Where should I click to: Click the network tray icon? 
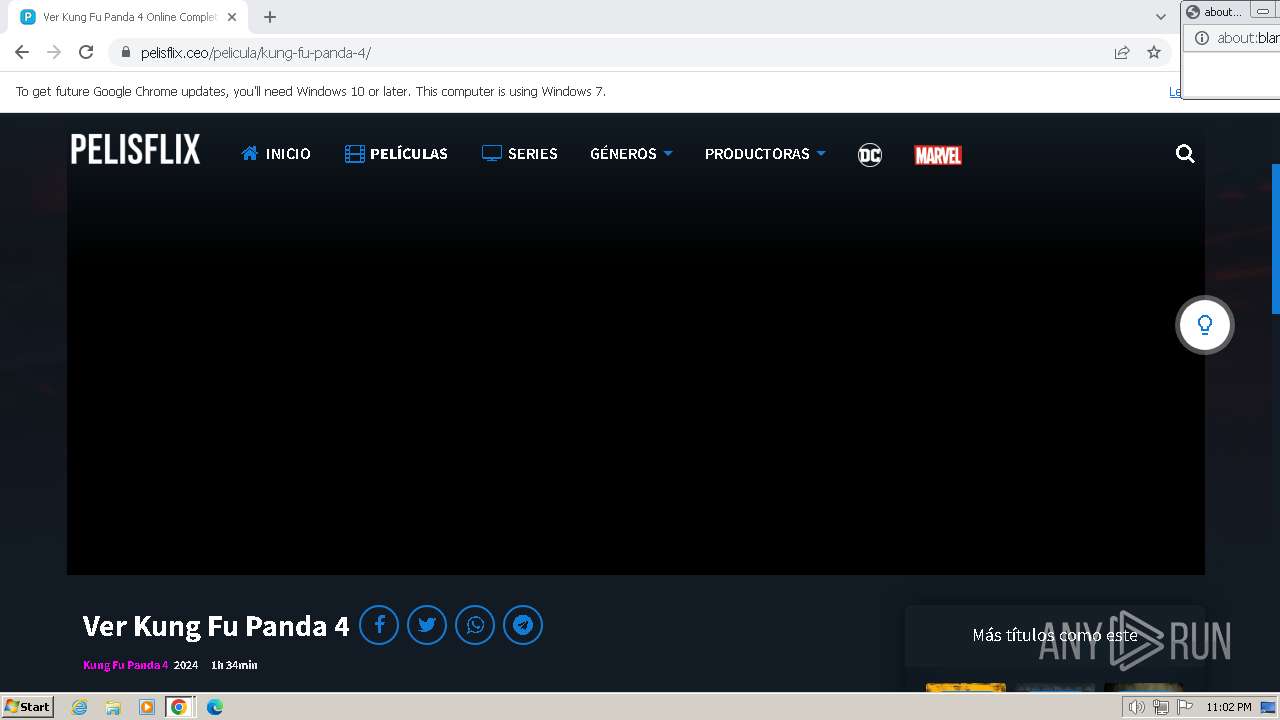(1160, 707)
